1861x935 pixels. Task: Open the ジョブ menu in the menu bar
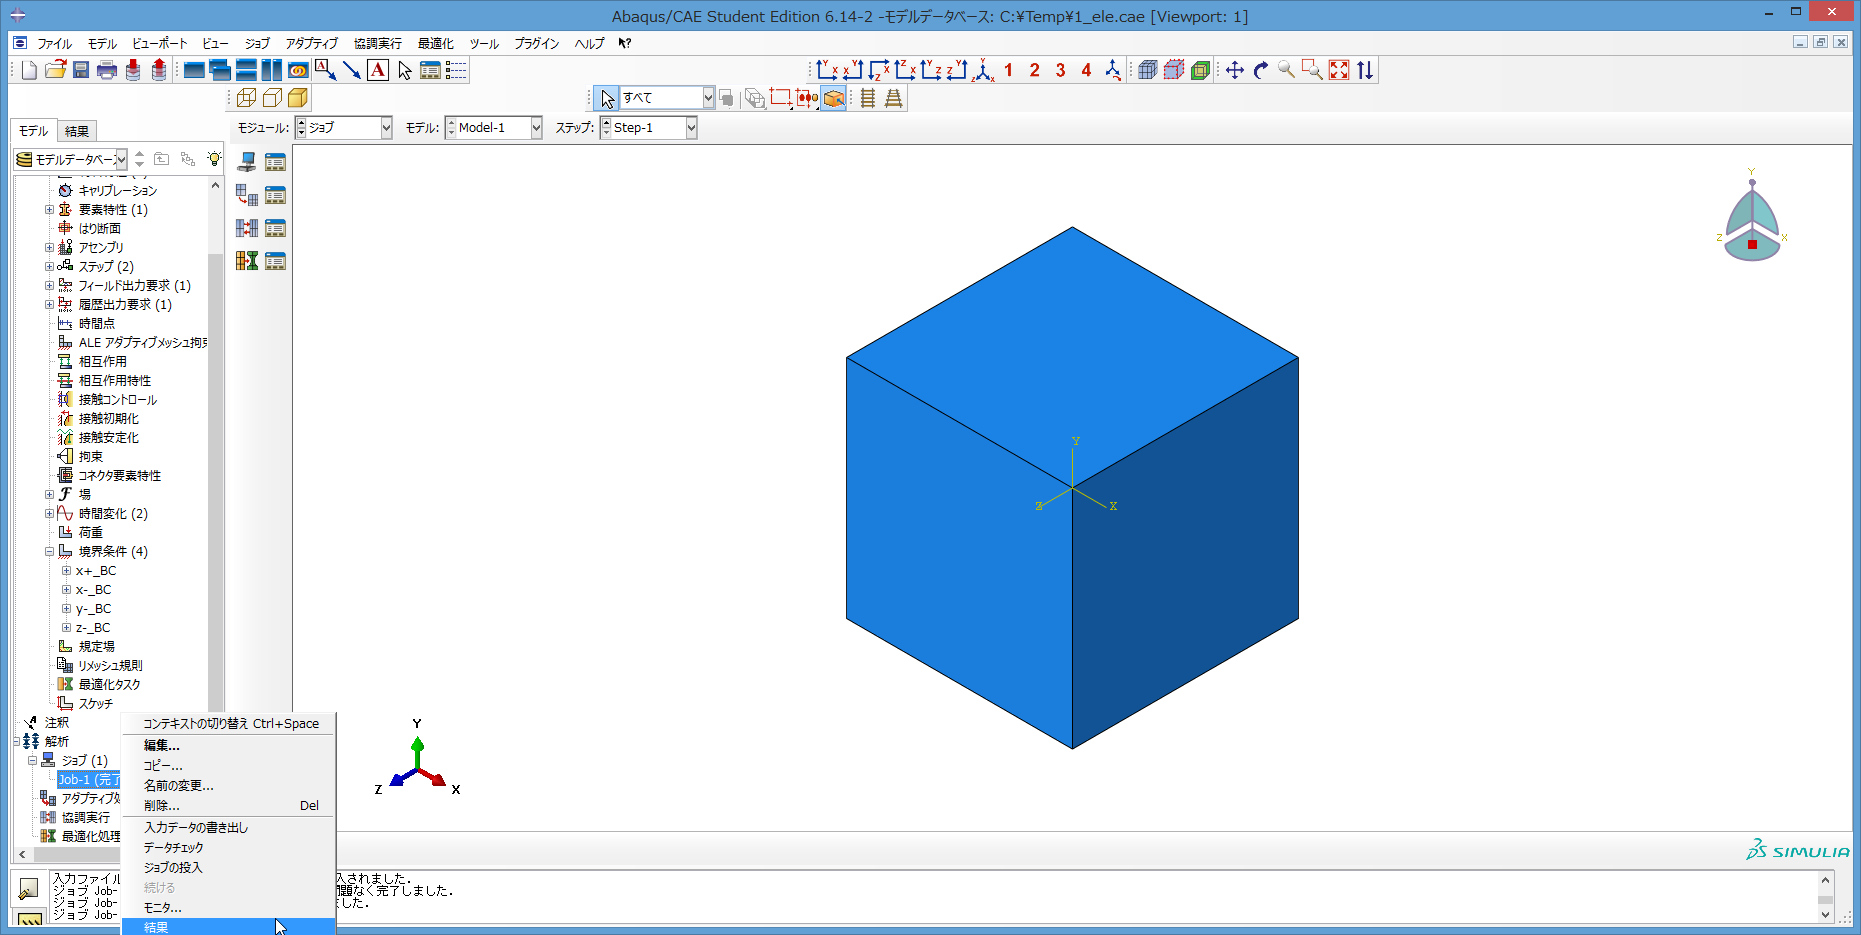[257, 43]
